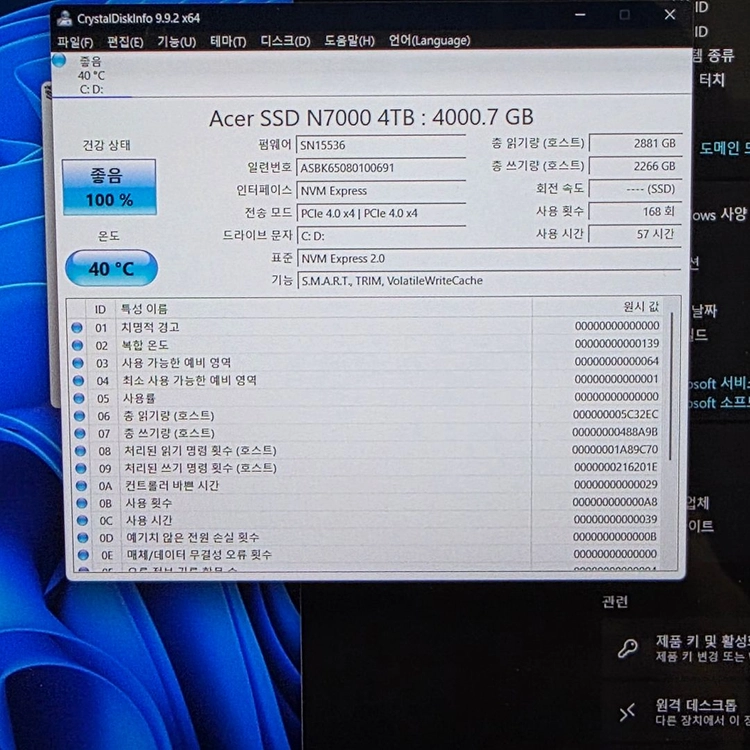Click the 40 °C temperature button
The width and height of the screenshot is (750, 750).
coord(111,268)
